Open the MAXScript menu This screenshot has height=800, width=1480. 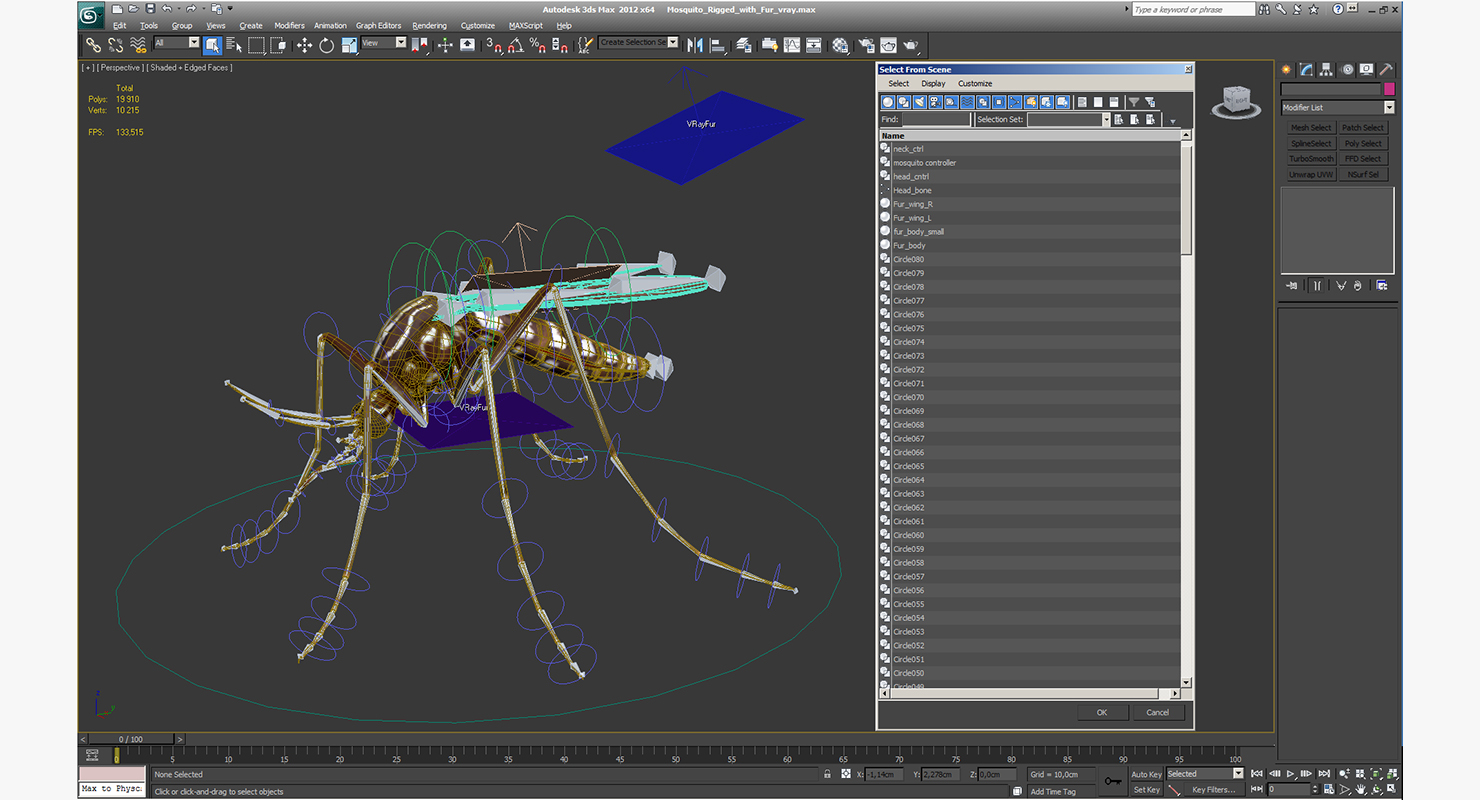tap(525, 26)
